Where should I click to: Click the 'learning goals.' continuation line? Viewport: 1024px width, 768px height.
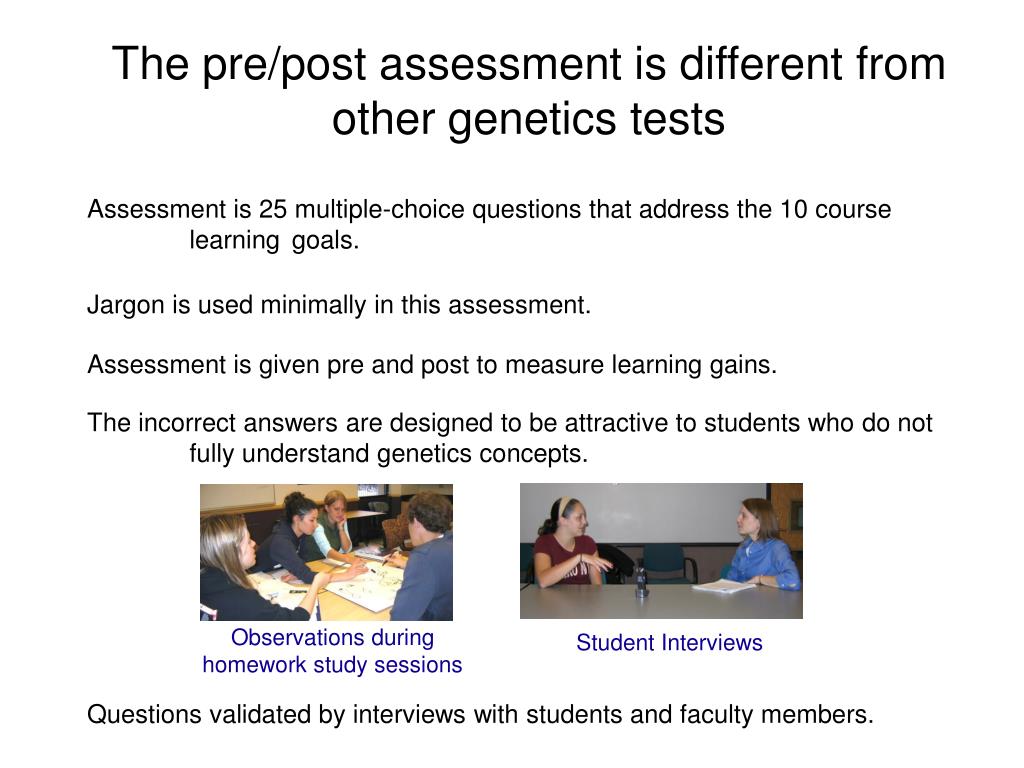[x=274, y=240]
